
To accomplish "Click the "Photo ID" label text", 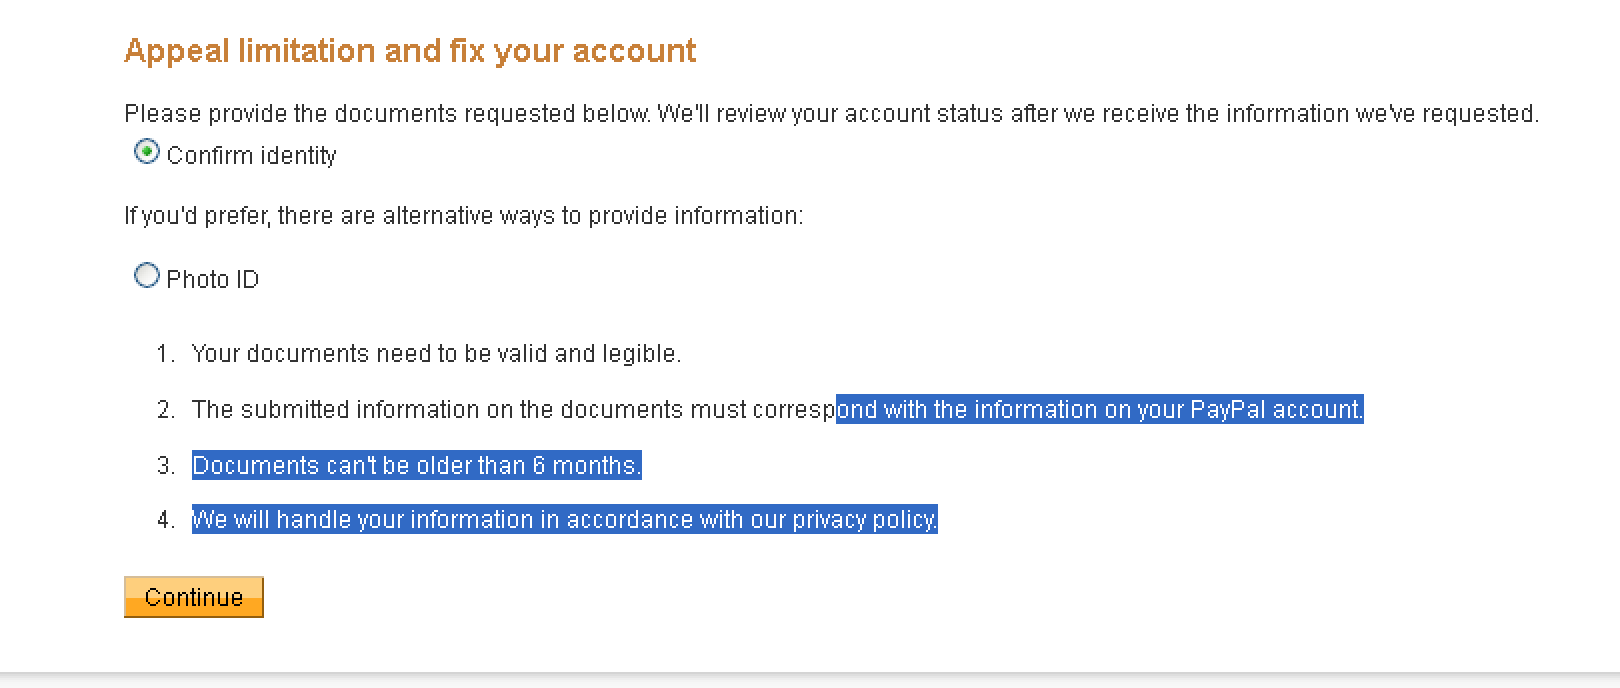I will pyautogui.click(x=212, y=280).
